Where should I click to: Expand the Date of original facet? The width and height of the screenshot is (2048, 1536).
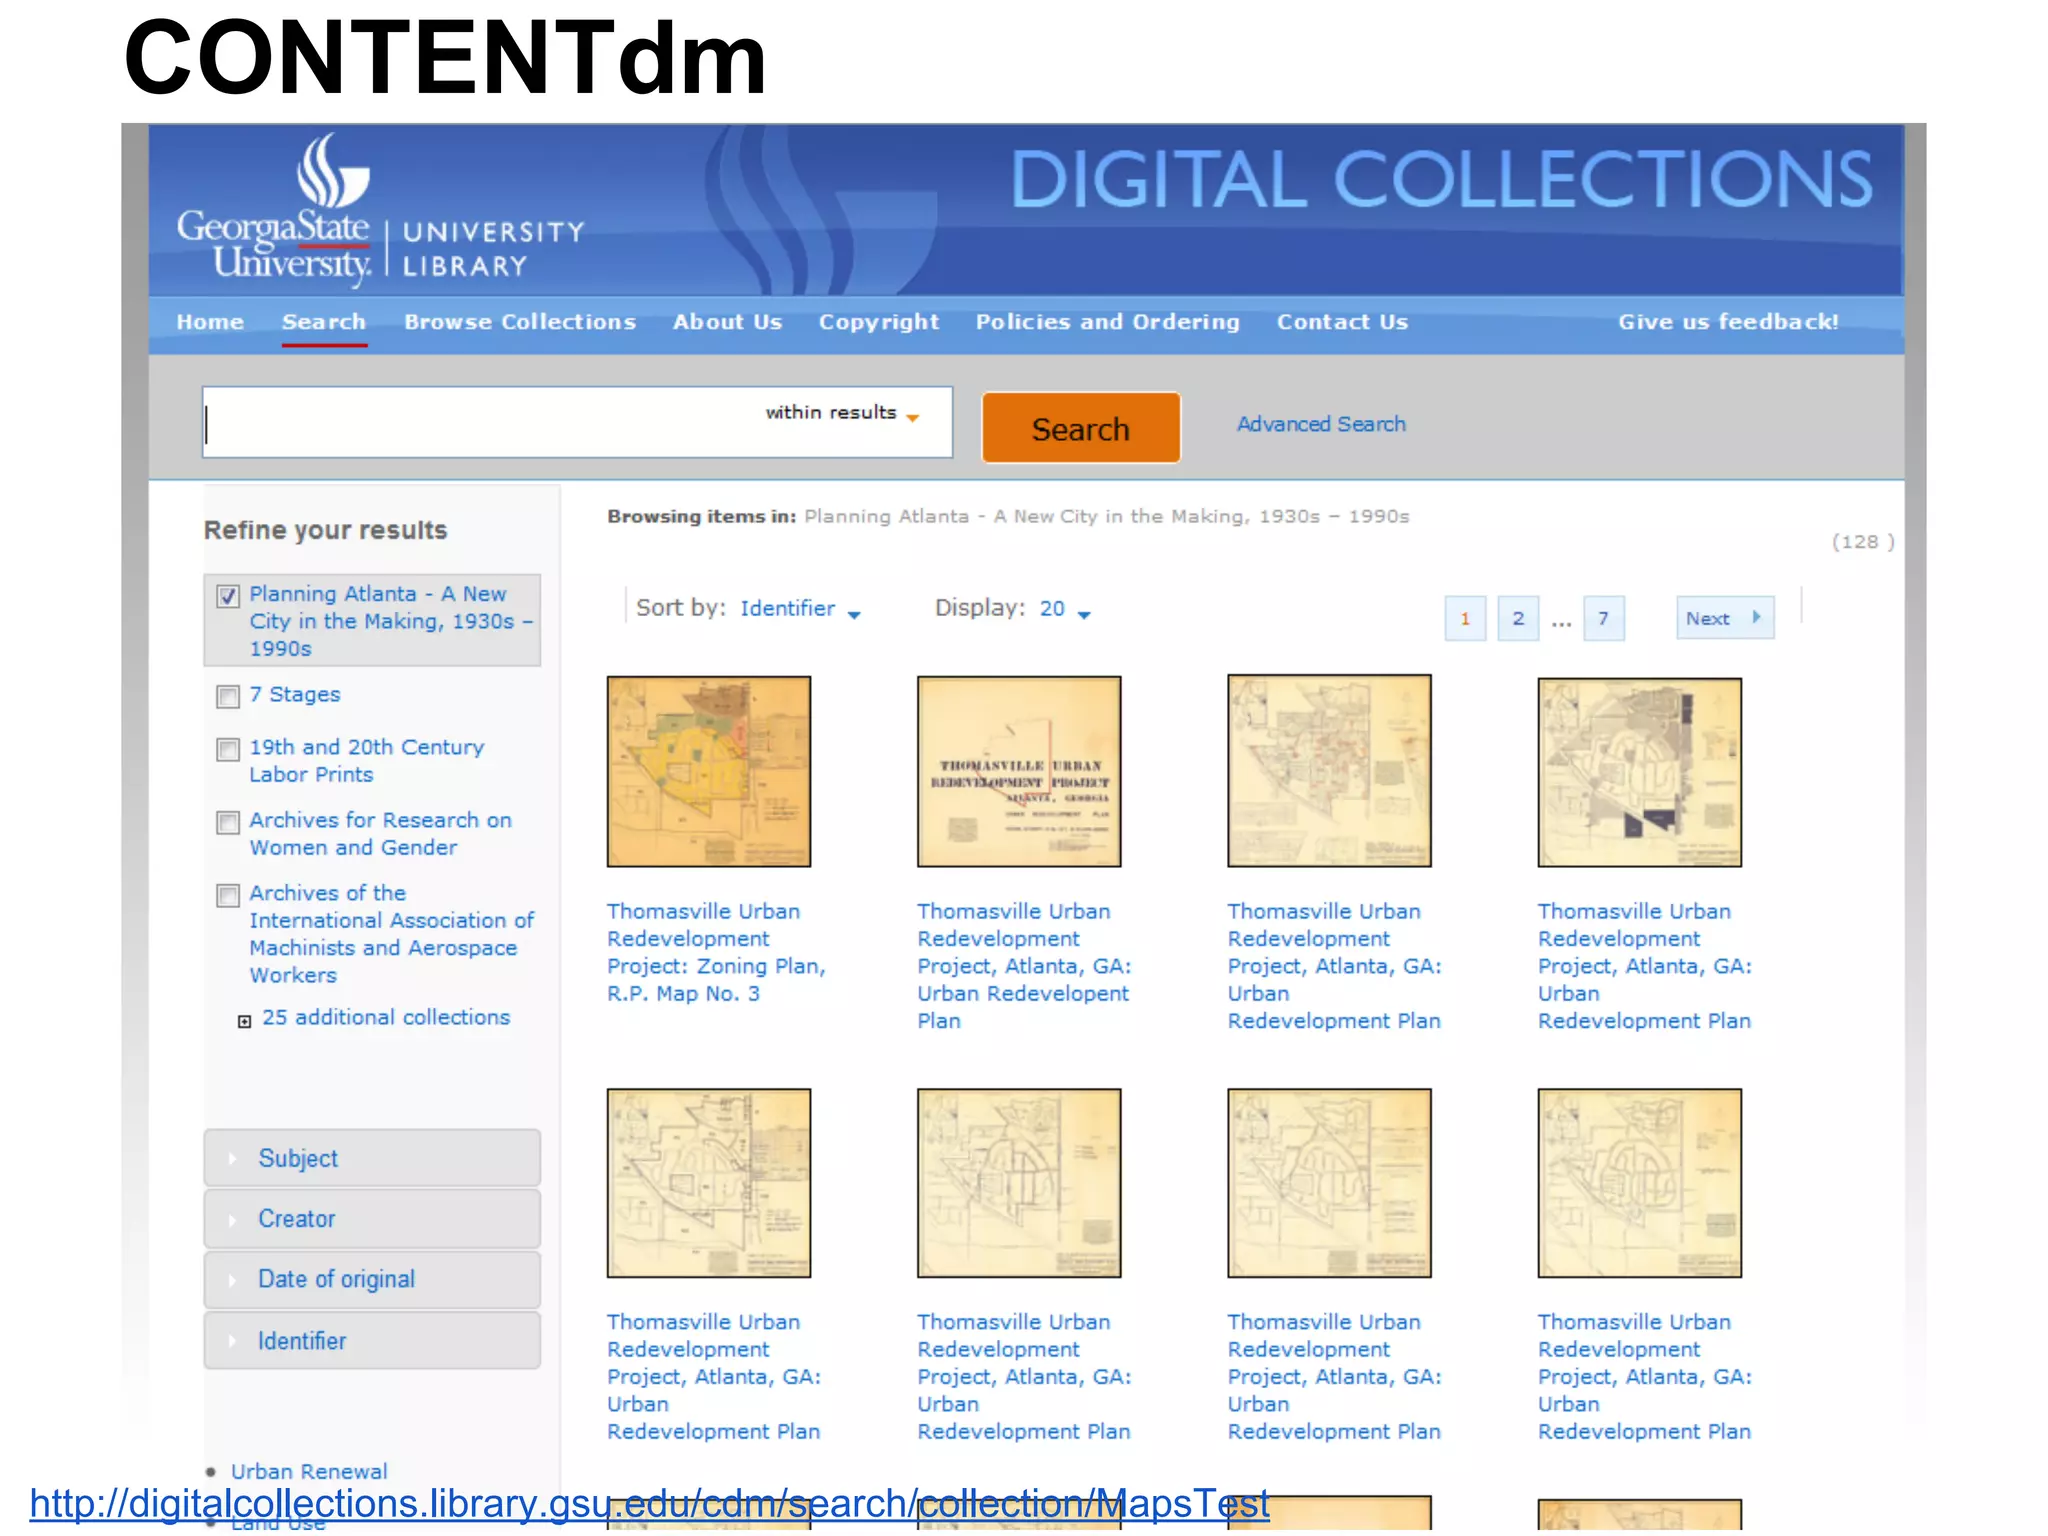click(372, 1279)
